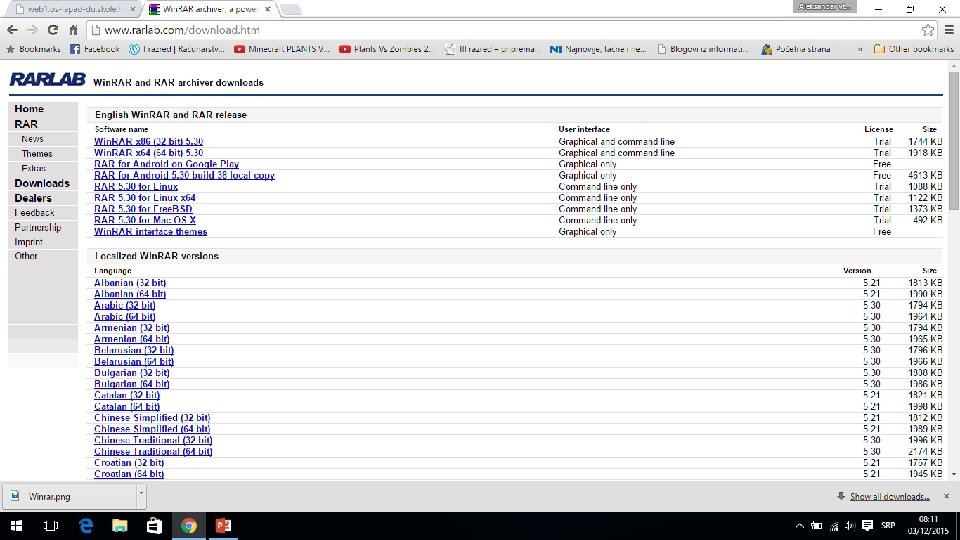Reload the page with the refresh icon

click(x=53, y=30)
